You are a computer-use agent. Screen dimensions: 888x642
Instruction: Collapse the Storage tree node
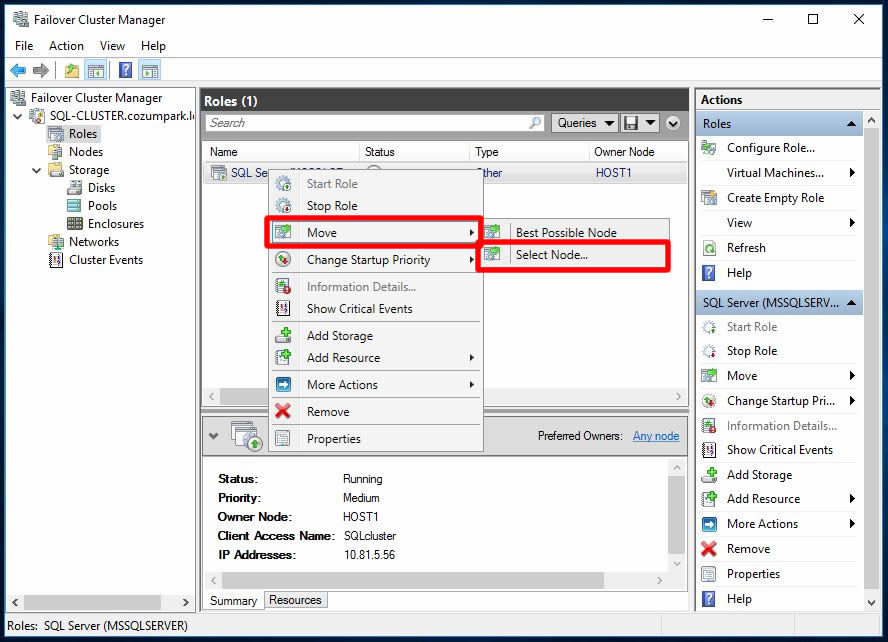38,170
